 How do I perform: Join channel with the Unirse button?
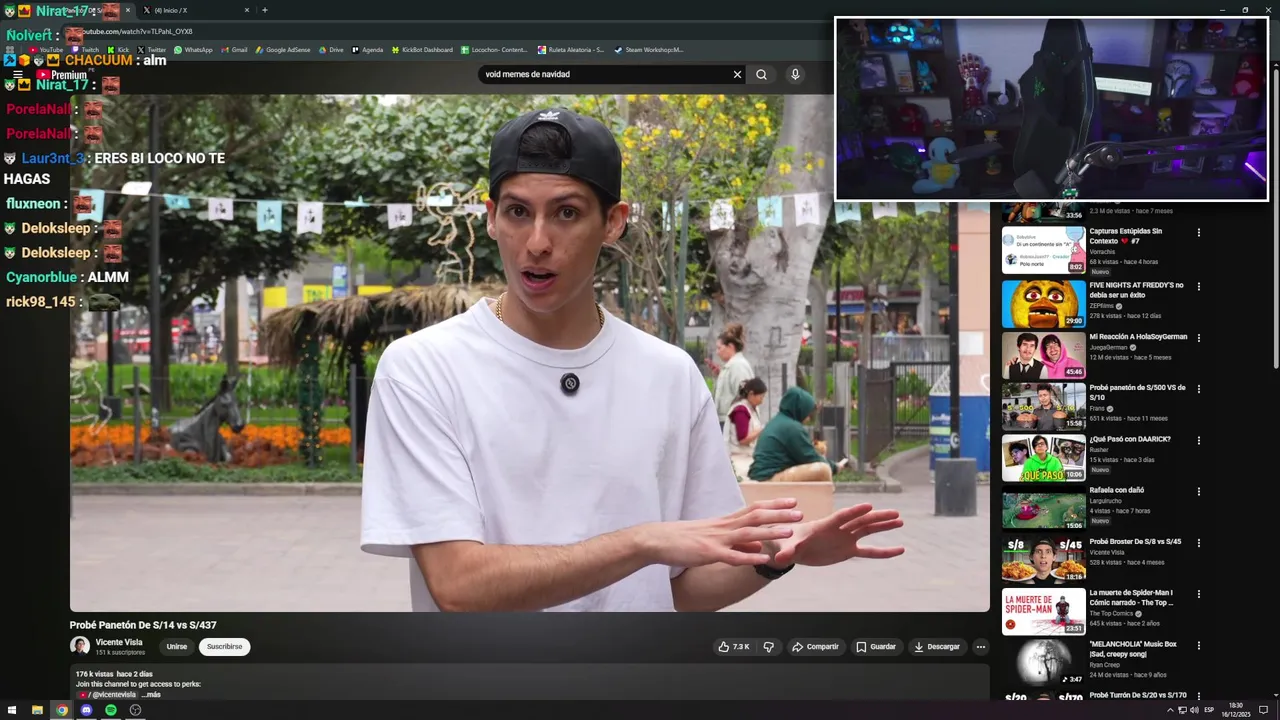(176, 647)
